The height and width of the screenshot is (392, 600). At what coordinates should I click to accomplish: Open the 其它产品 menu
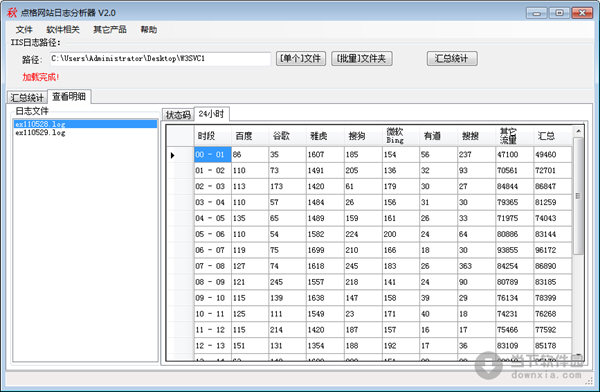(x=110, y=29)
